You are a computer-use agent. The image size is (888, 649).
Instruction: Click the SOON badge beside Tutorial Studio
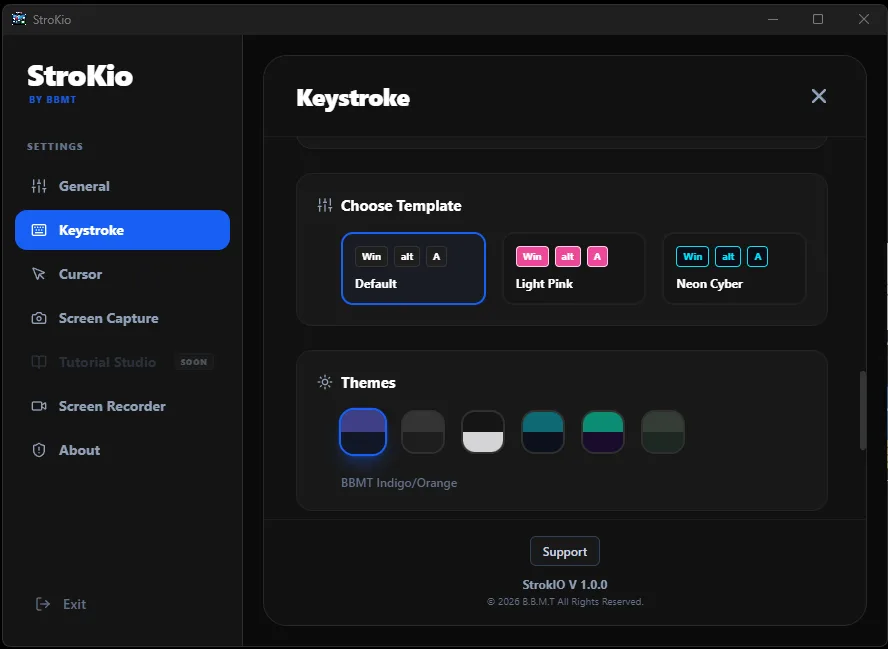tap(194, 362)
